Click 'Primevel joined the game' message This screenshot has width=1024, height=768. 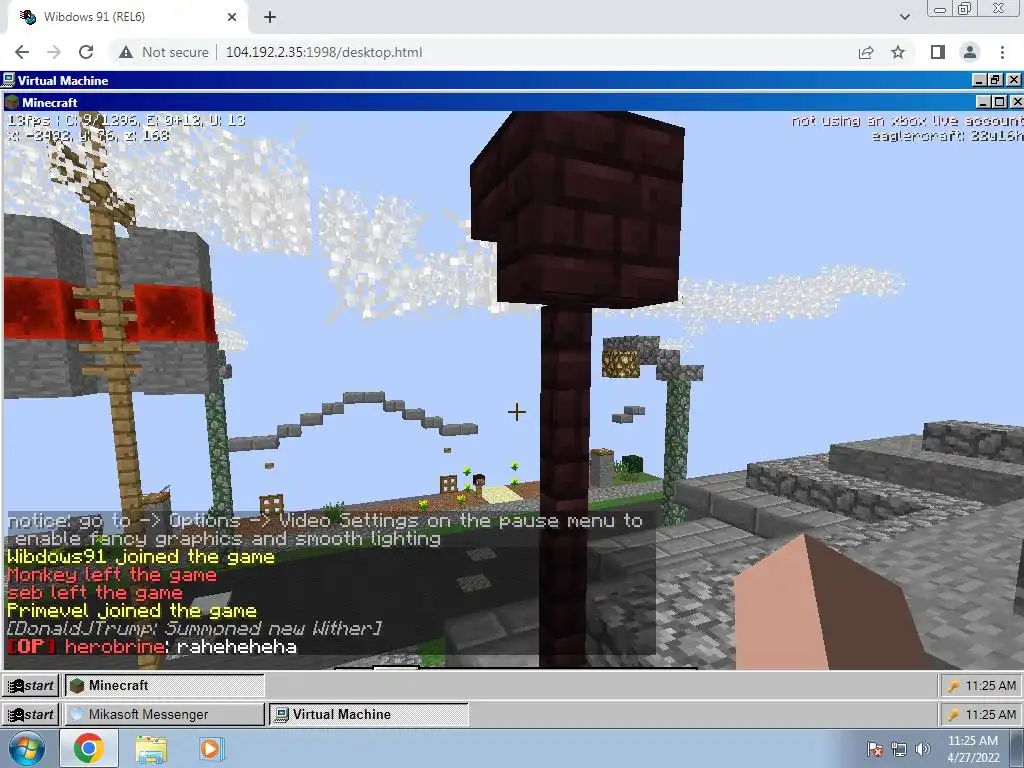tap(131, 611)
